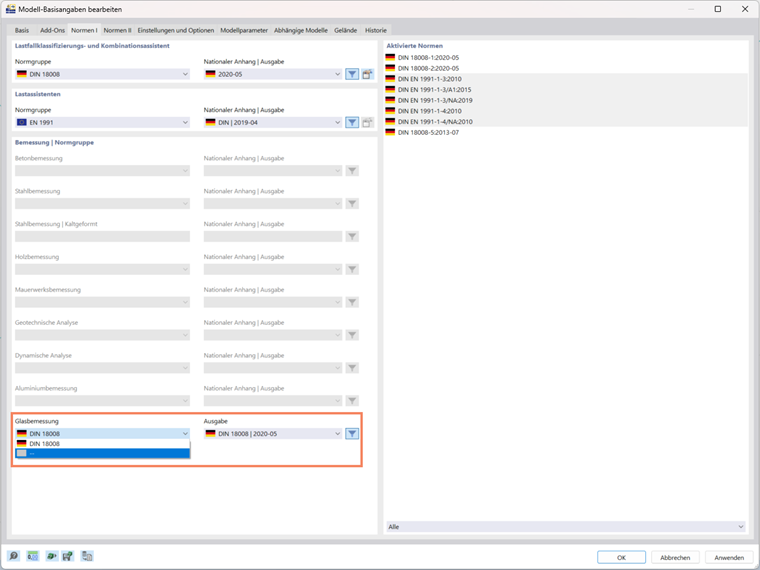Screen dimensions: 760x570
Task: Click edit-standard icon beside 2020-05 filter
Action: click(x=367, y=74)
